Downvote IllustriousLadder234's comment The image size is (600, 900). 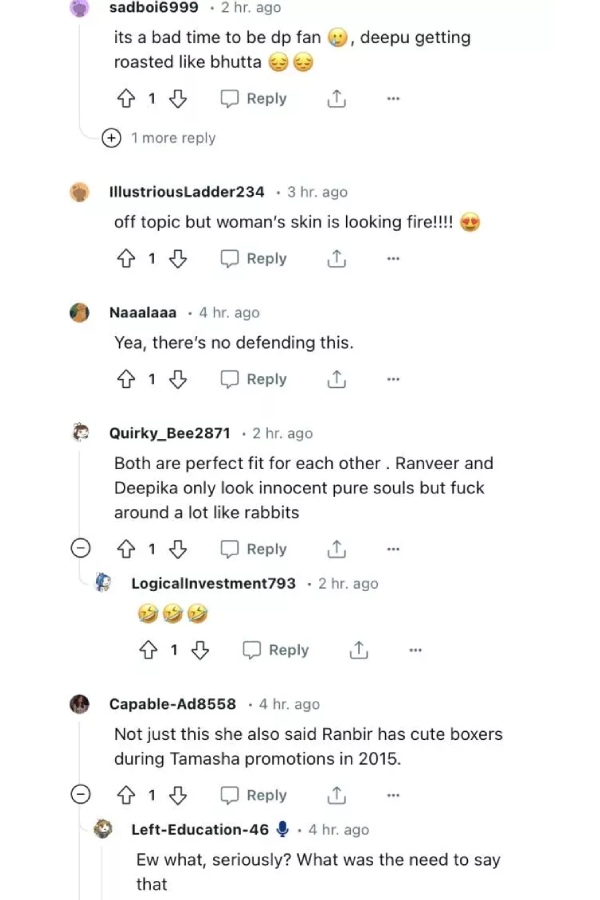coord(178,259)
